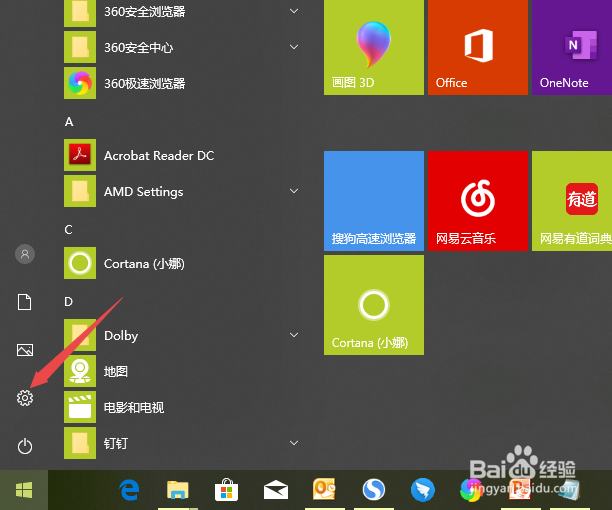The width and height of the screenshot is (612, 510).
Task: Open Outlook from taskbar
Action: coord(324,489)
